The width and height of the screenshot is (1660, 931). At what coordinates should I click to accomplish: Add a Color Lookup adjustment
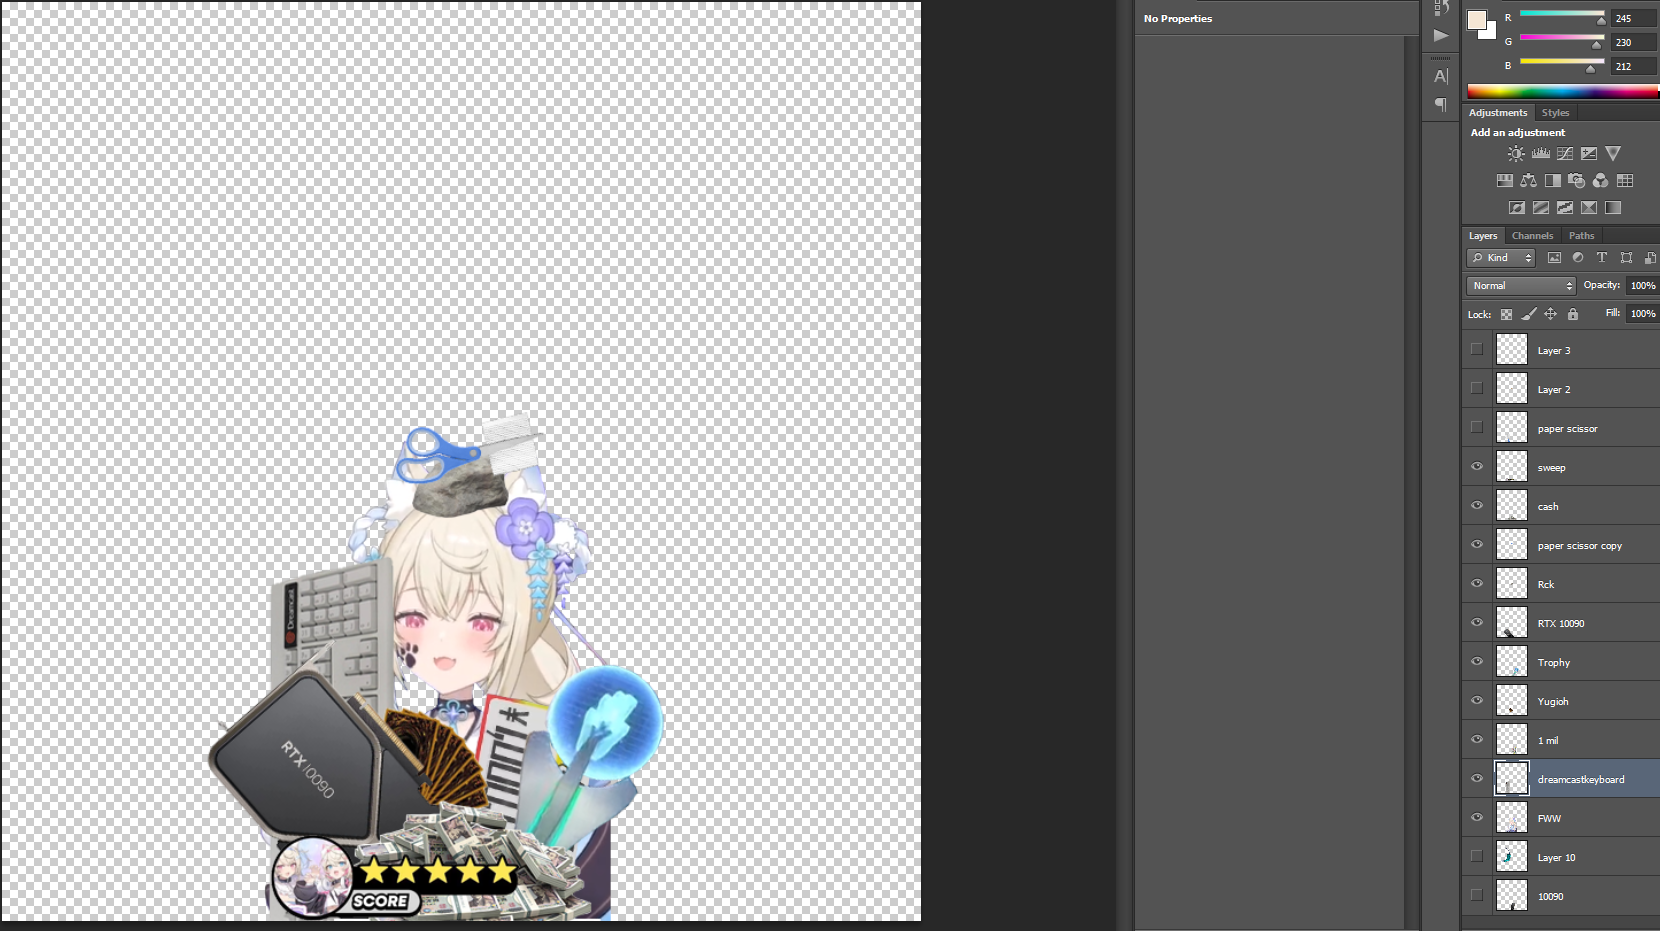point(1625,181)
